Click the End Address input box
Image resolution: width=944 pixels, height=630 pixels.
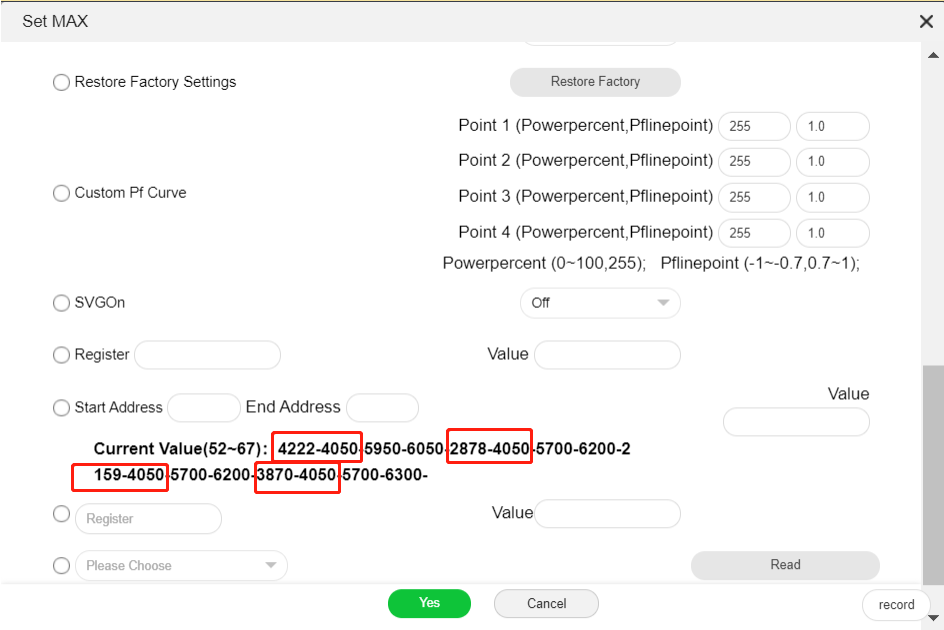pyautogui.click(x=382, y=408)
